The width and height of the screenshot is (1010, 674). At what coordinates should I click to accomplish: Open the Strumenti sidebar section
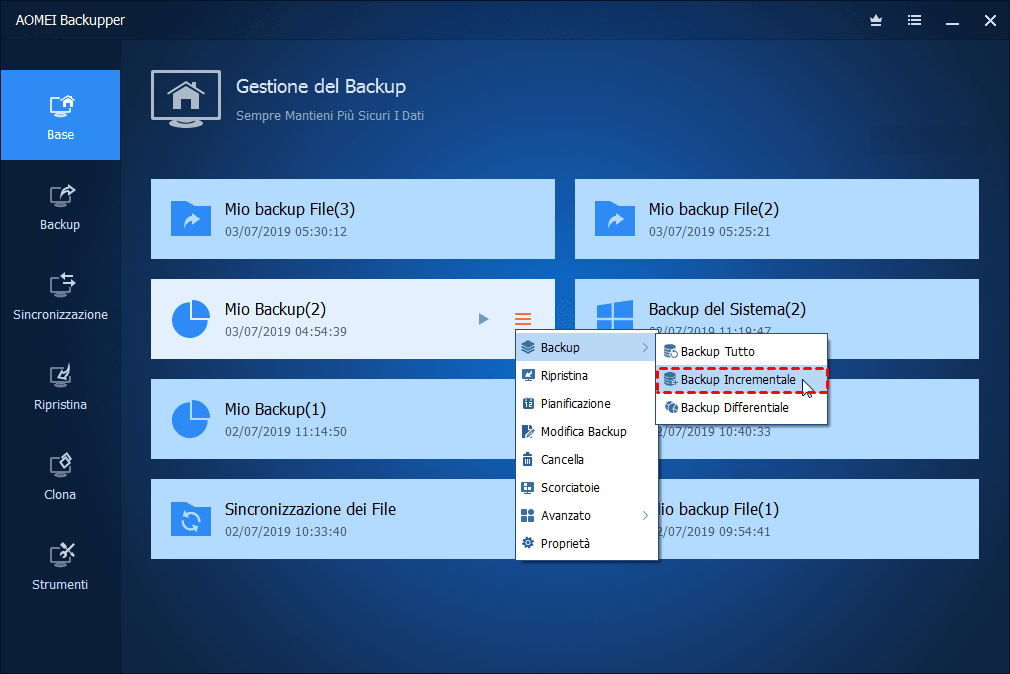61,567
